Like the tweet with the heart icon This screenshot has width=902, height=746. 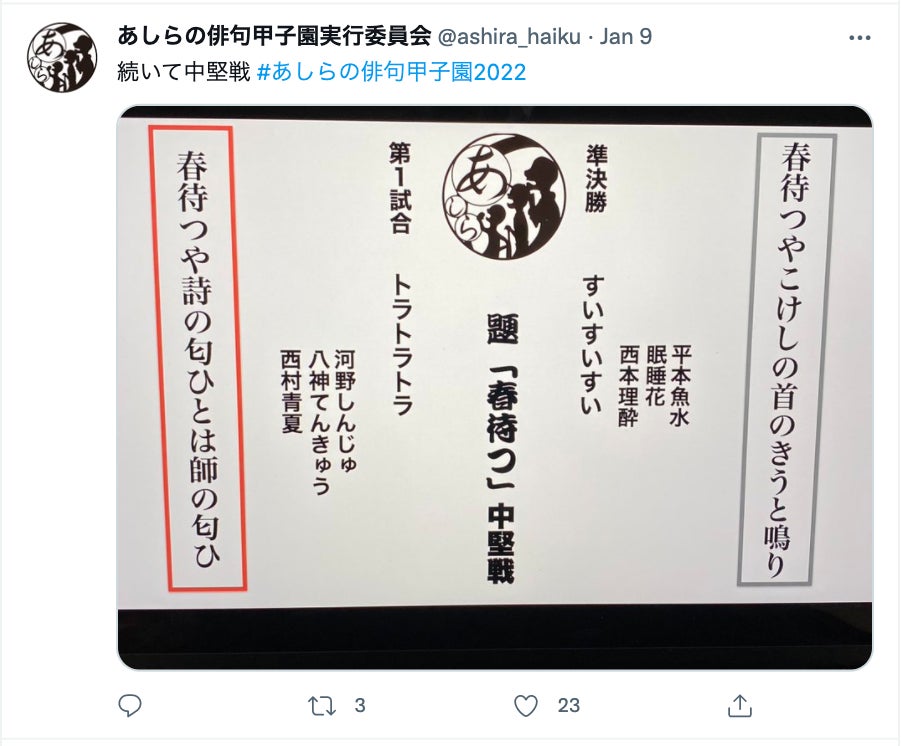pos(525,706)
